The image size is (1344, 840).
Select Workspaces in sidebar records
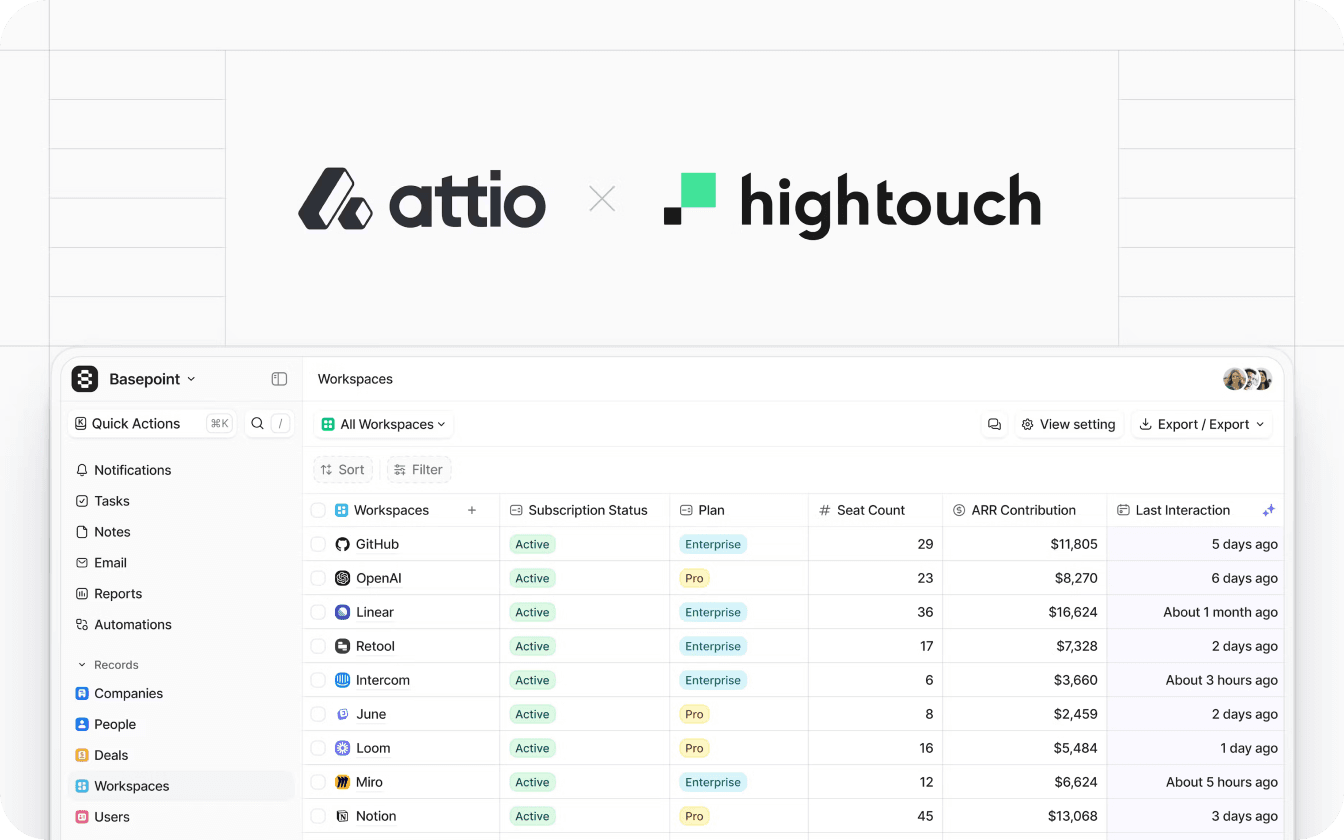[181, 786]
